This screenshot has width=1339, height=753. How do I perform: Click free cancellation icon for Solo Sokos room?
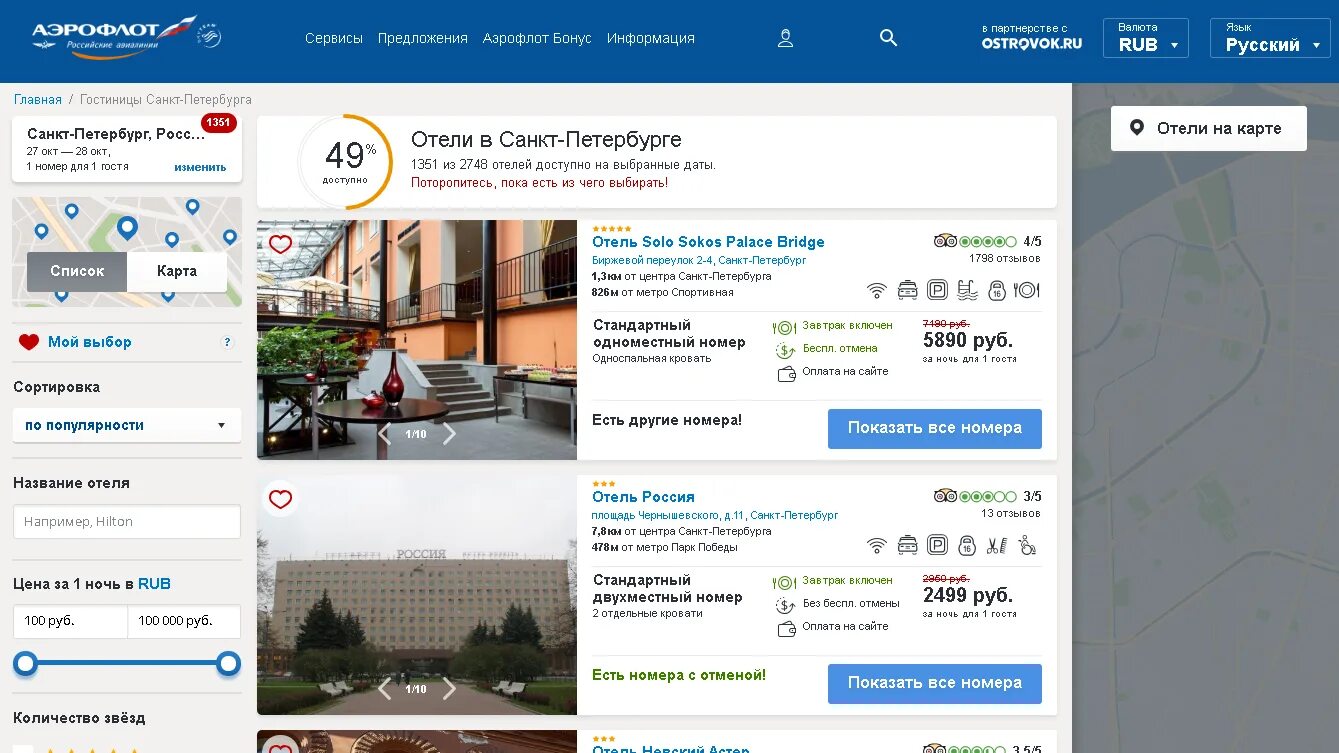tap(785, 350)
